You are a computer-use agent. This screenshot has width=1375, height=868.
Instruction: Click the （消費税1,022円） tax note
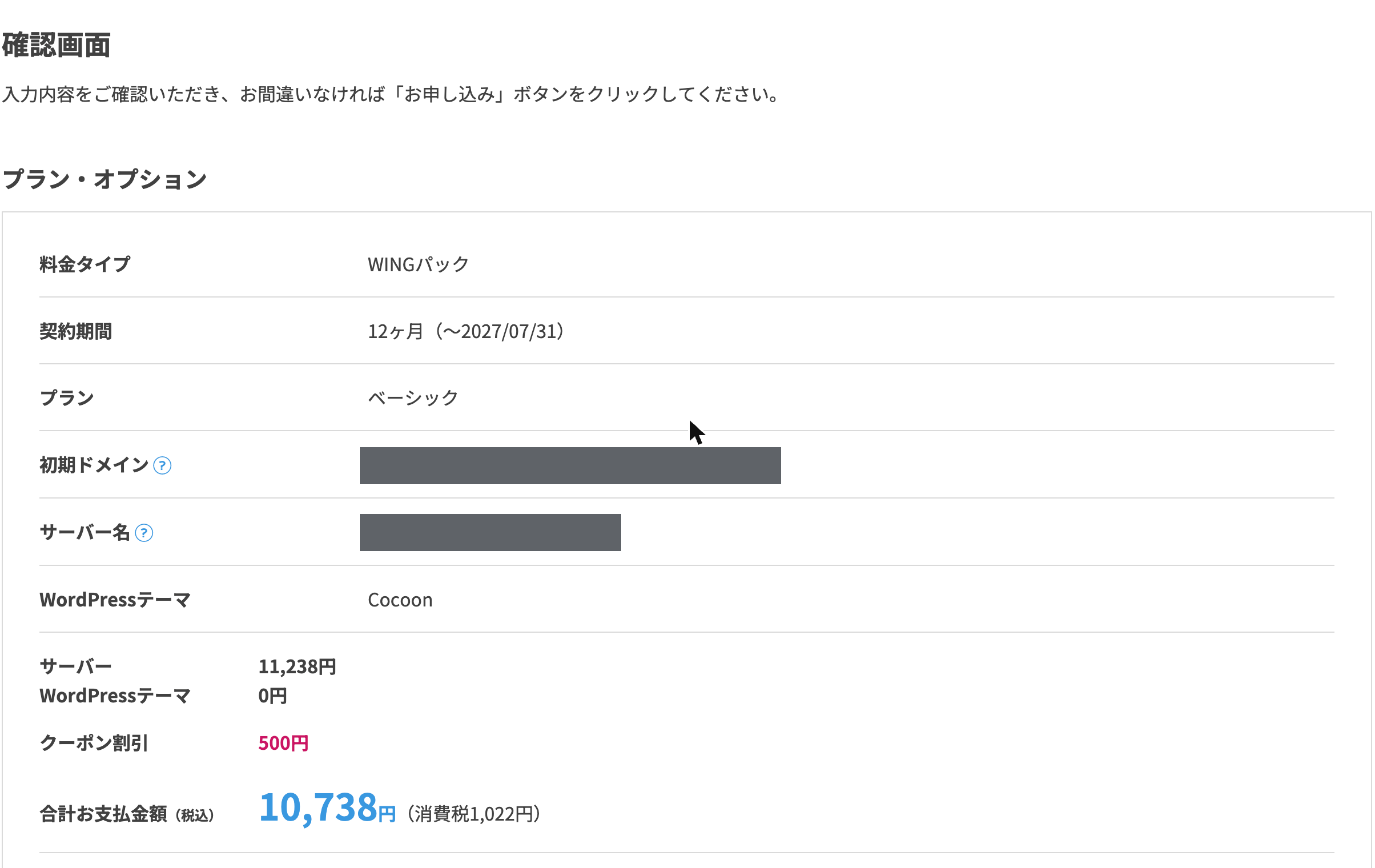click(475, 814)
